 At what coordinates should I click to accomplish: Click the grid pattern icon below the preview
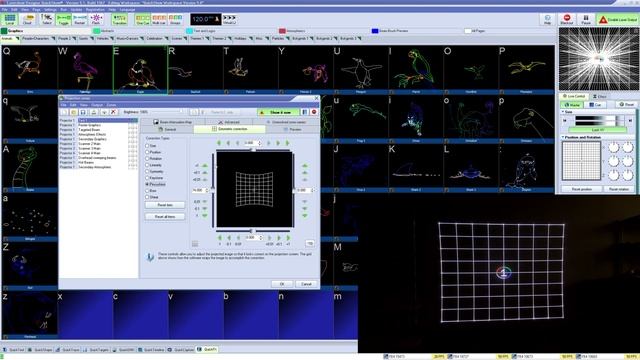click(195, 244)
